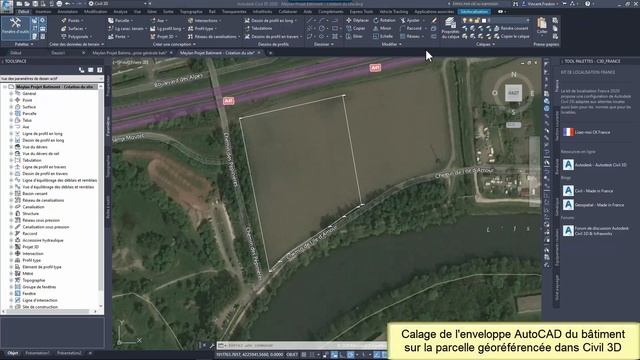Viewport: 640px width, 360px height.
Task: Toggle layer freeze sun icon
Action: tap(471, 20)
